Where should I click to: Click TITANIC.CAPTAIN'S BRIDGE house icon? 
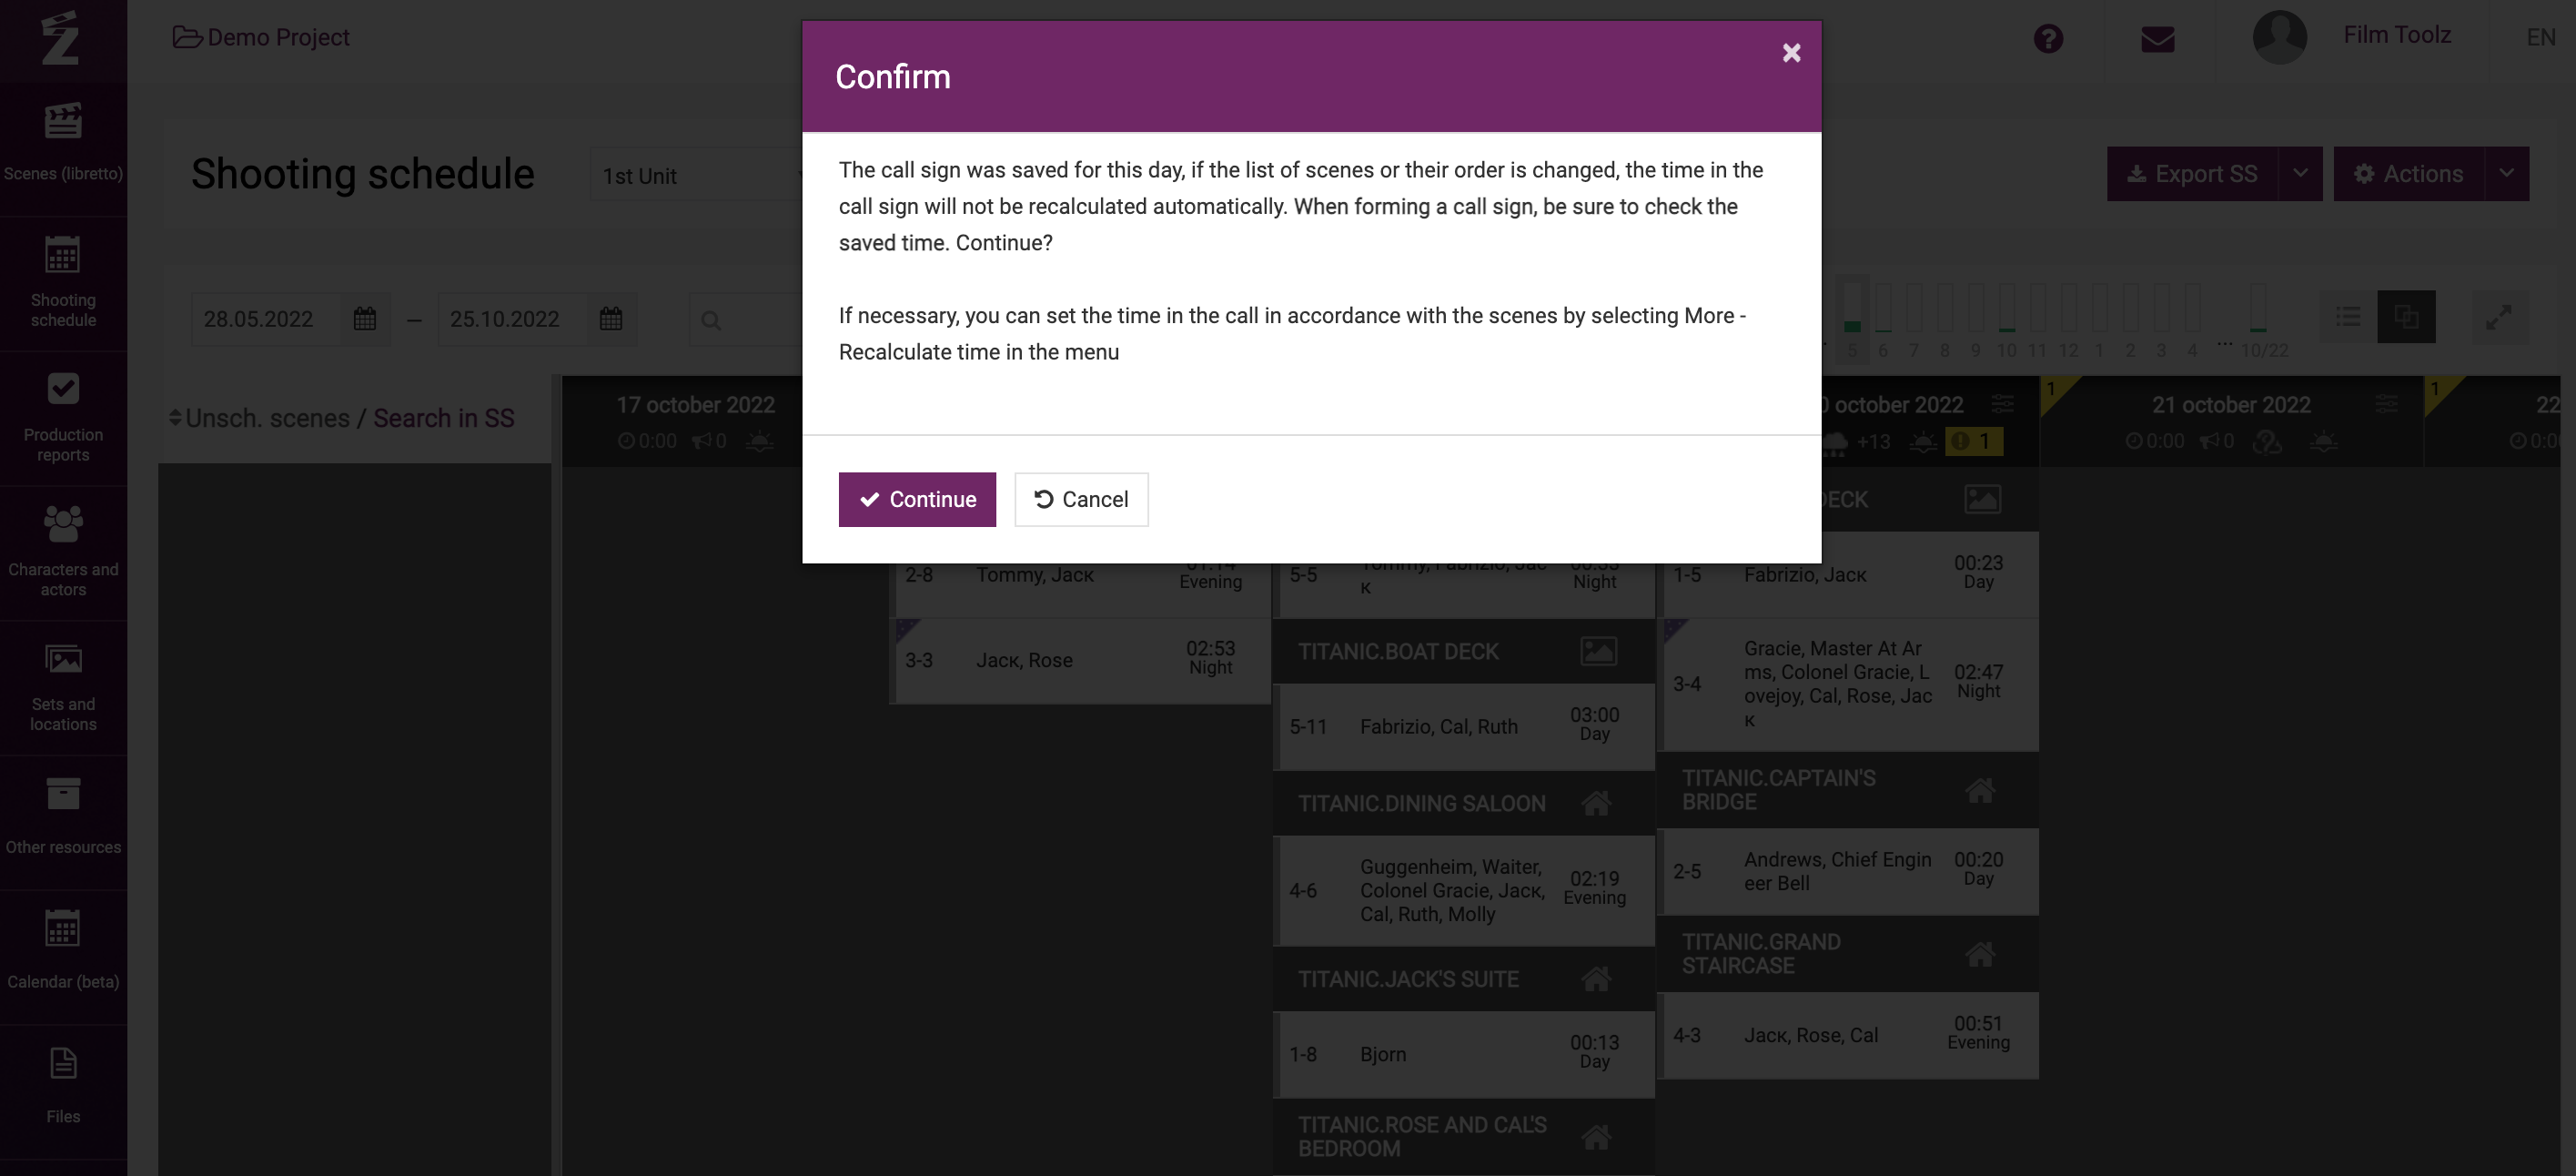click(1980, 790)
